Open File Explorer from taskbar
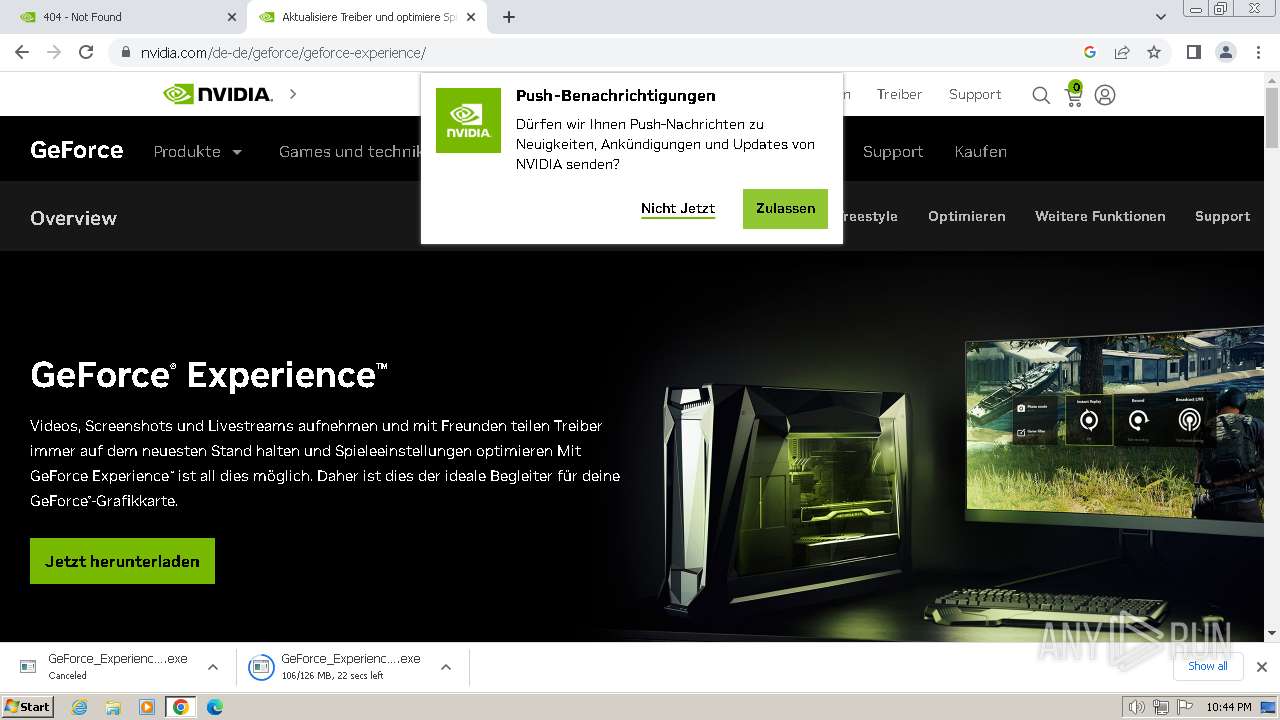This screenshot has height=720, width=1280. 113,707
